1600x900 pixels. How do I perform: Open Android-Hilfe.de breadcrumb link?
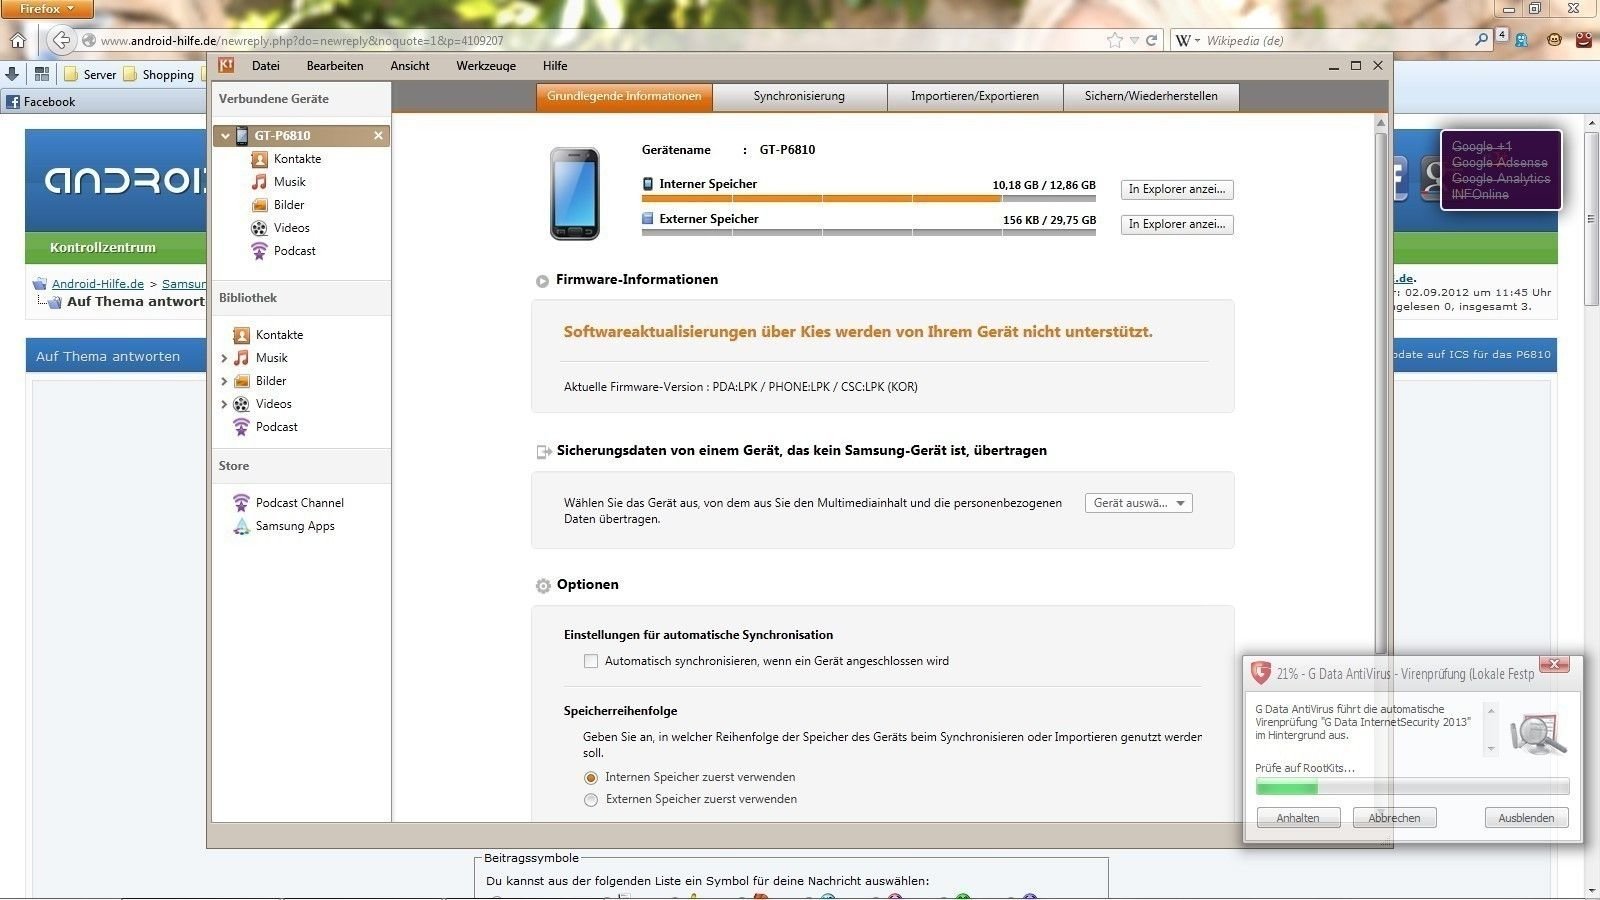click(x=98, y=284)
